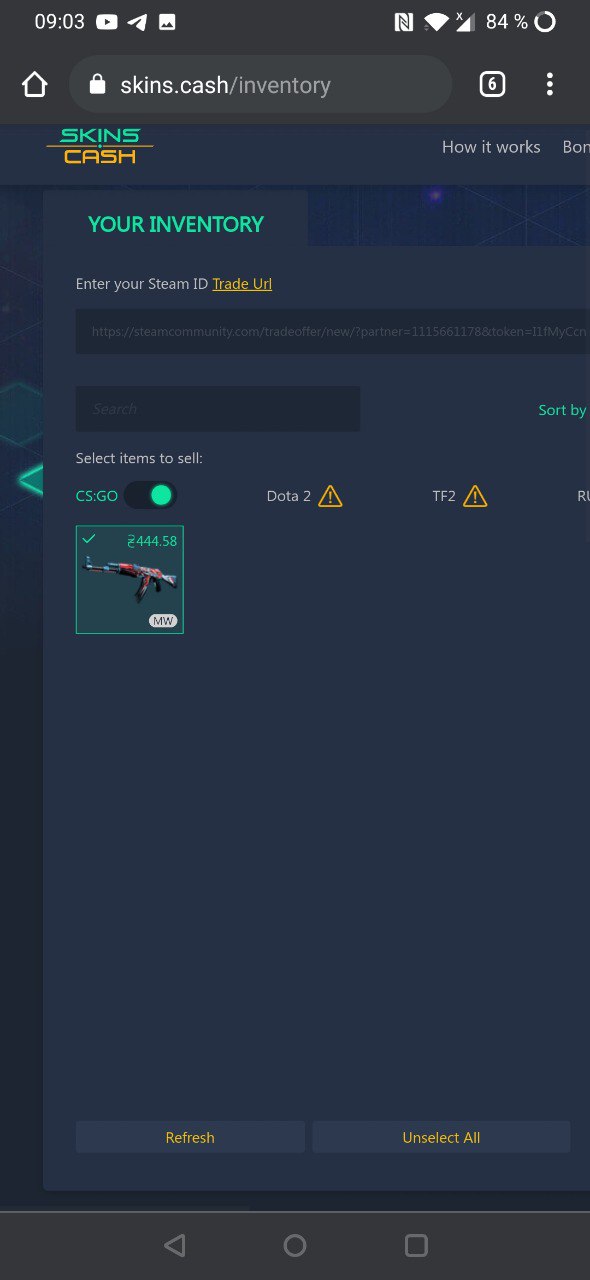Viewport: 590px width, 1280px height.
Task: Open the Trade Url link
Action: click(x=242, y=284)
